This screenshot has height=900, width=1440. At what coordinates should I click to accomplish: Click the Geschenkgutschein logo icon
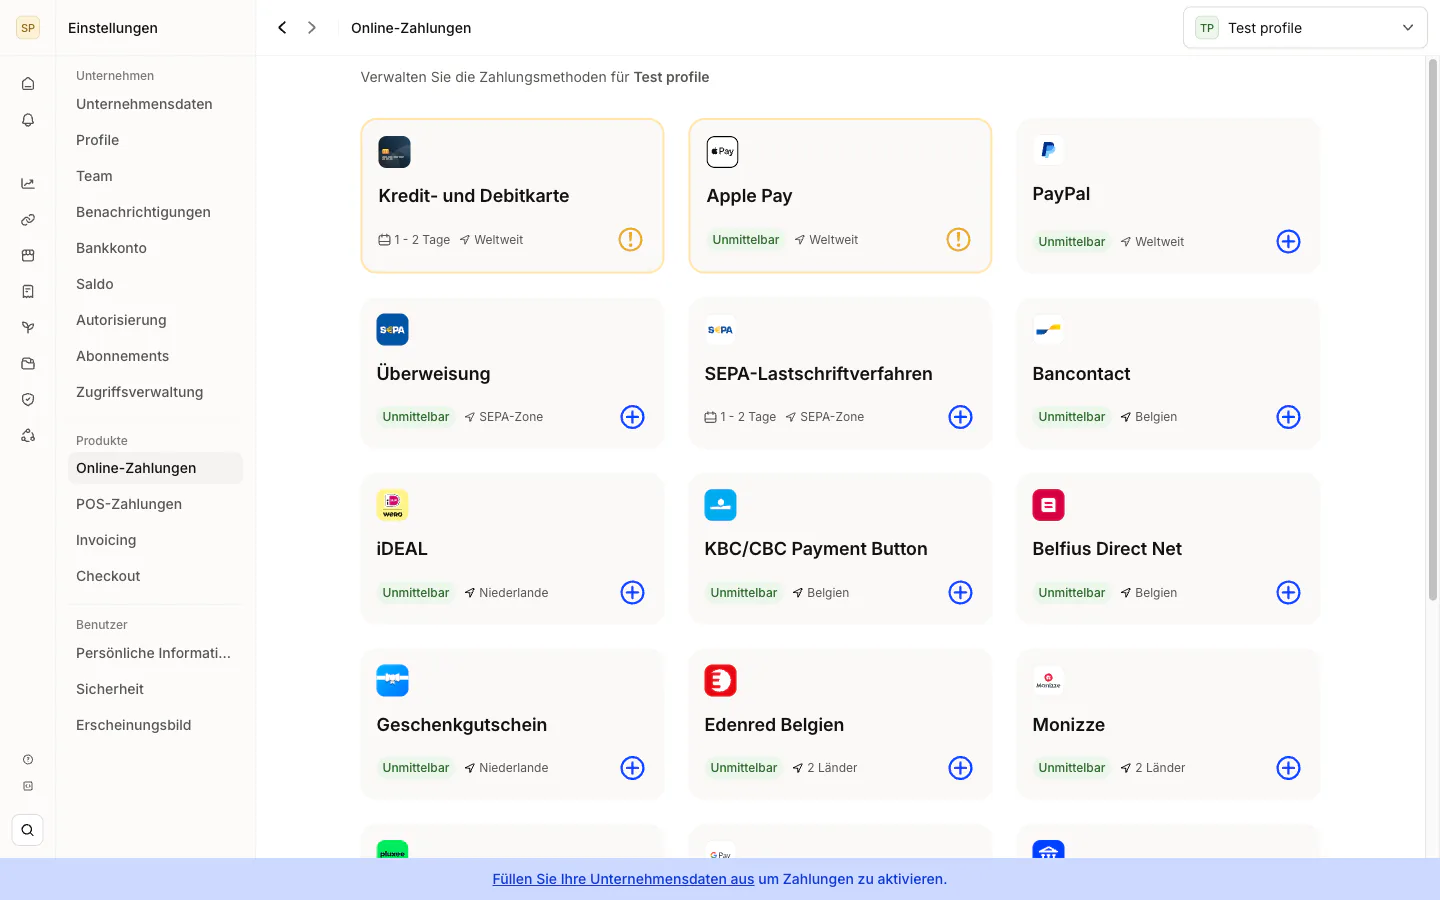[x=392, y=681]
